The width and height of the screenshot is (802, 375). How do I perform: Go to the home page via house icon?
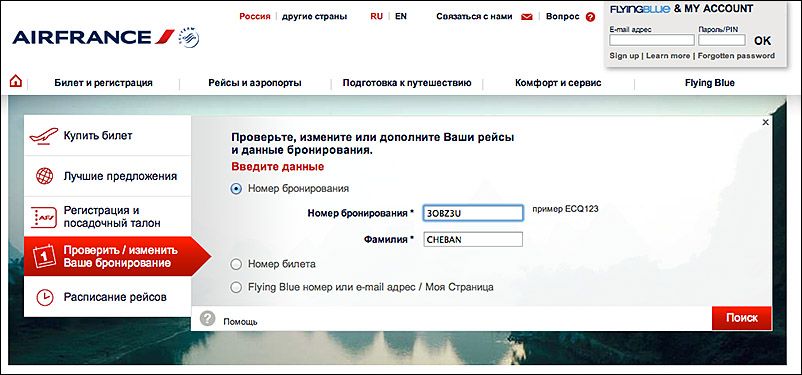16,81
